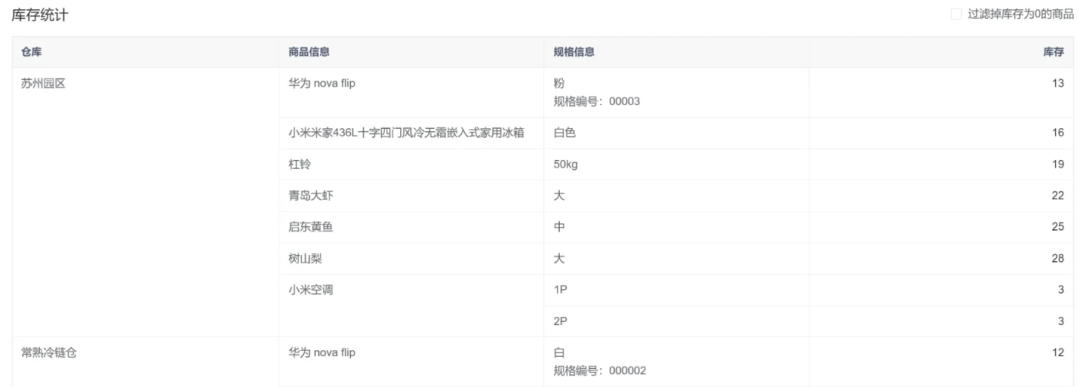Click stock value 12
1080x387 pixels.
coord(1058,353)
